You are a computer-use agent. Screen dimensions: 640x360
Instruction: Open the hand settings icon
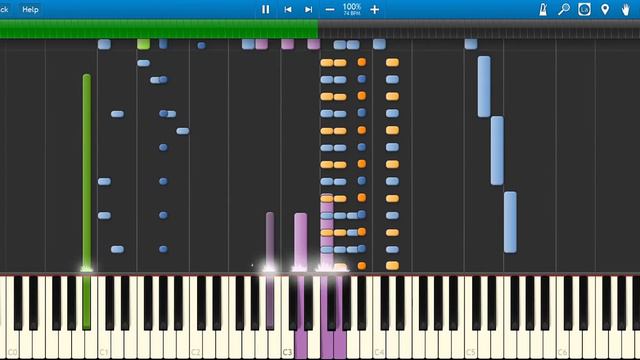tap(626, 9)
